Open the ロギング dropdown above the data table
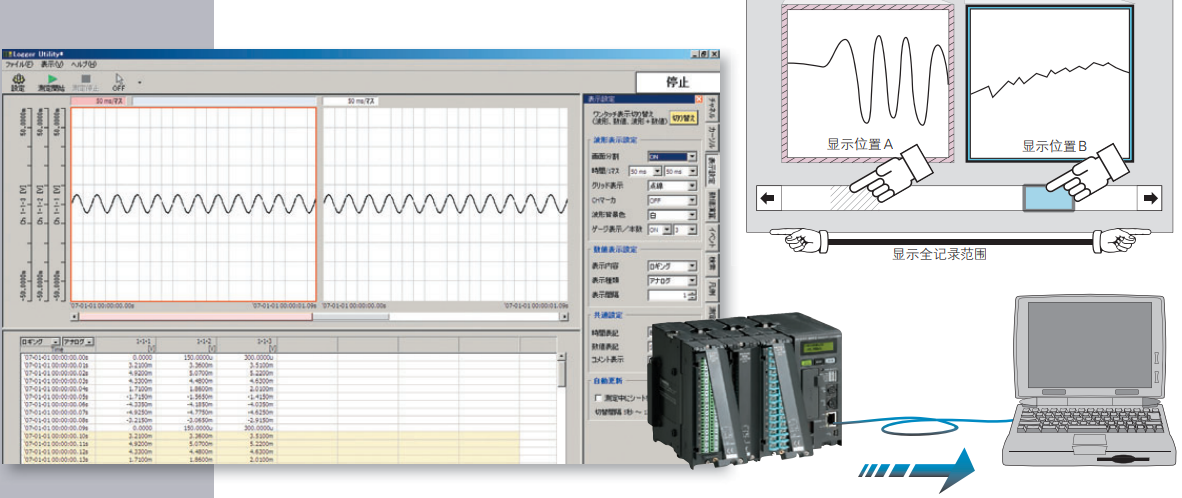 pyautogui.click(x=40, y=341)
